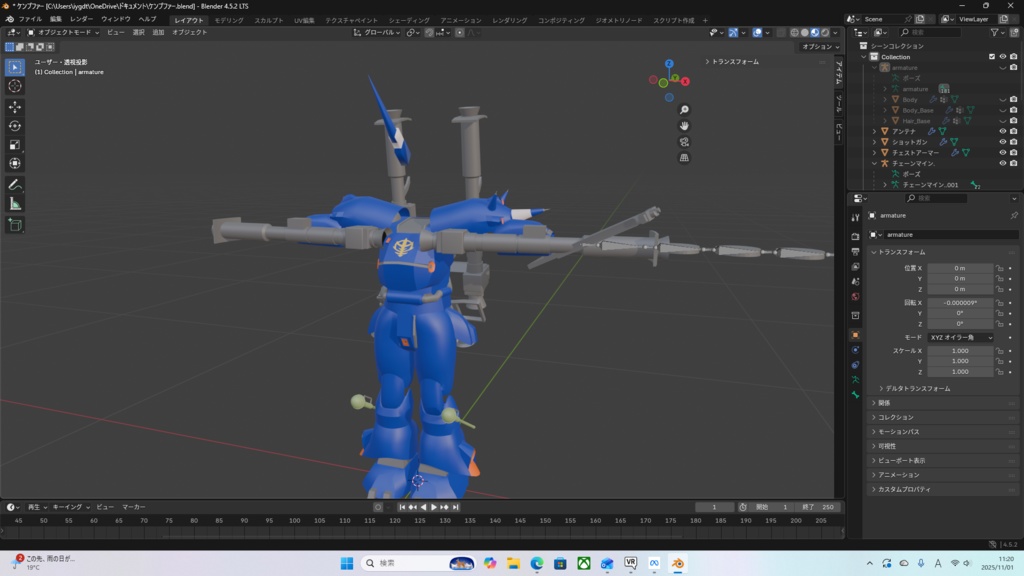The width and height of the screenshot is (1024, 576).
Task: Click the オプション button in viewport header
Action: click(817, 47)
